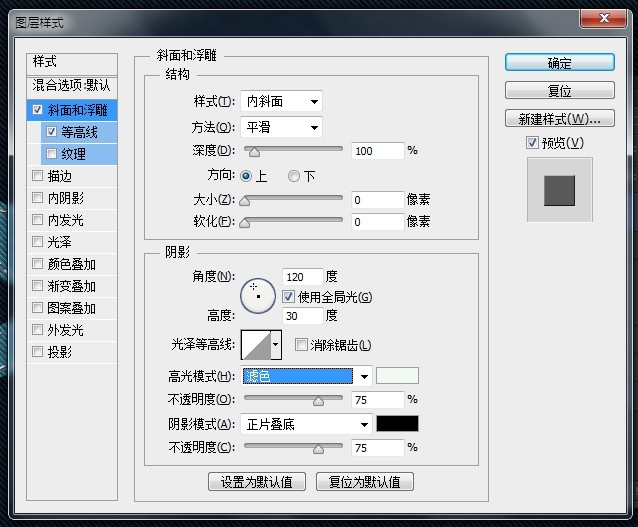Image resolution: width=638 pixels, height=527 pixels.
Task: Click the layer style preview thumbnail
Action: pyautogui.click(x=560, y=190)
